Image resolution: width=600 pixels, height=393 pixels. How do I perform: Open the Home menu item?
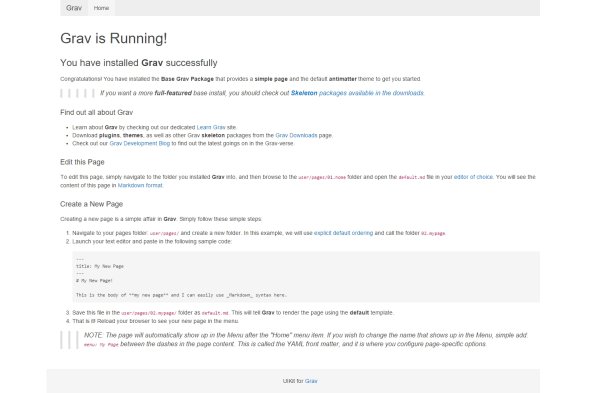click(x=101, y=8)
